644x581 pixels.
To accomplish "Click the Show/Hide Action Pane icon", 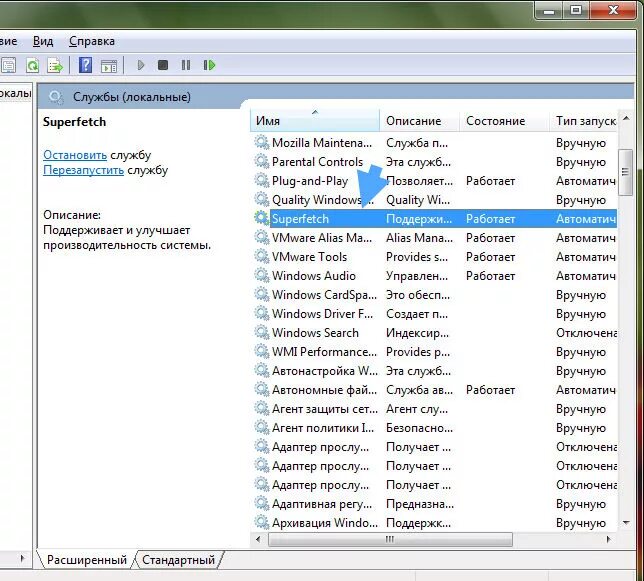I will (x=109, y=66).
